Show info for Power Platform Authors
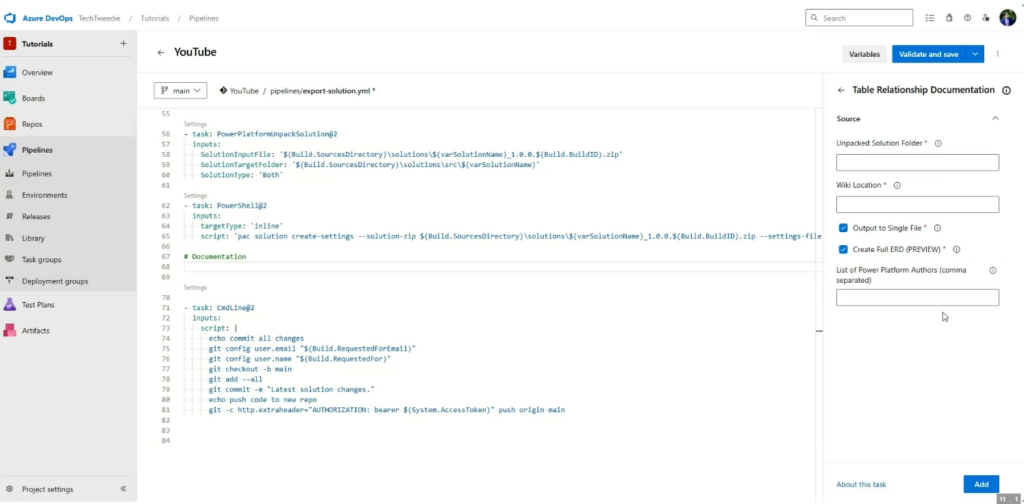This screenshot has width=1024, height=504. [x=993, y=270]
